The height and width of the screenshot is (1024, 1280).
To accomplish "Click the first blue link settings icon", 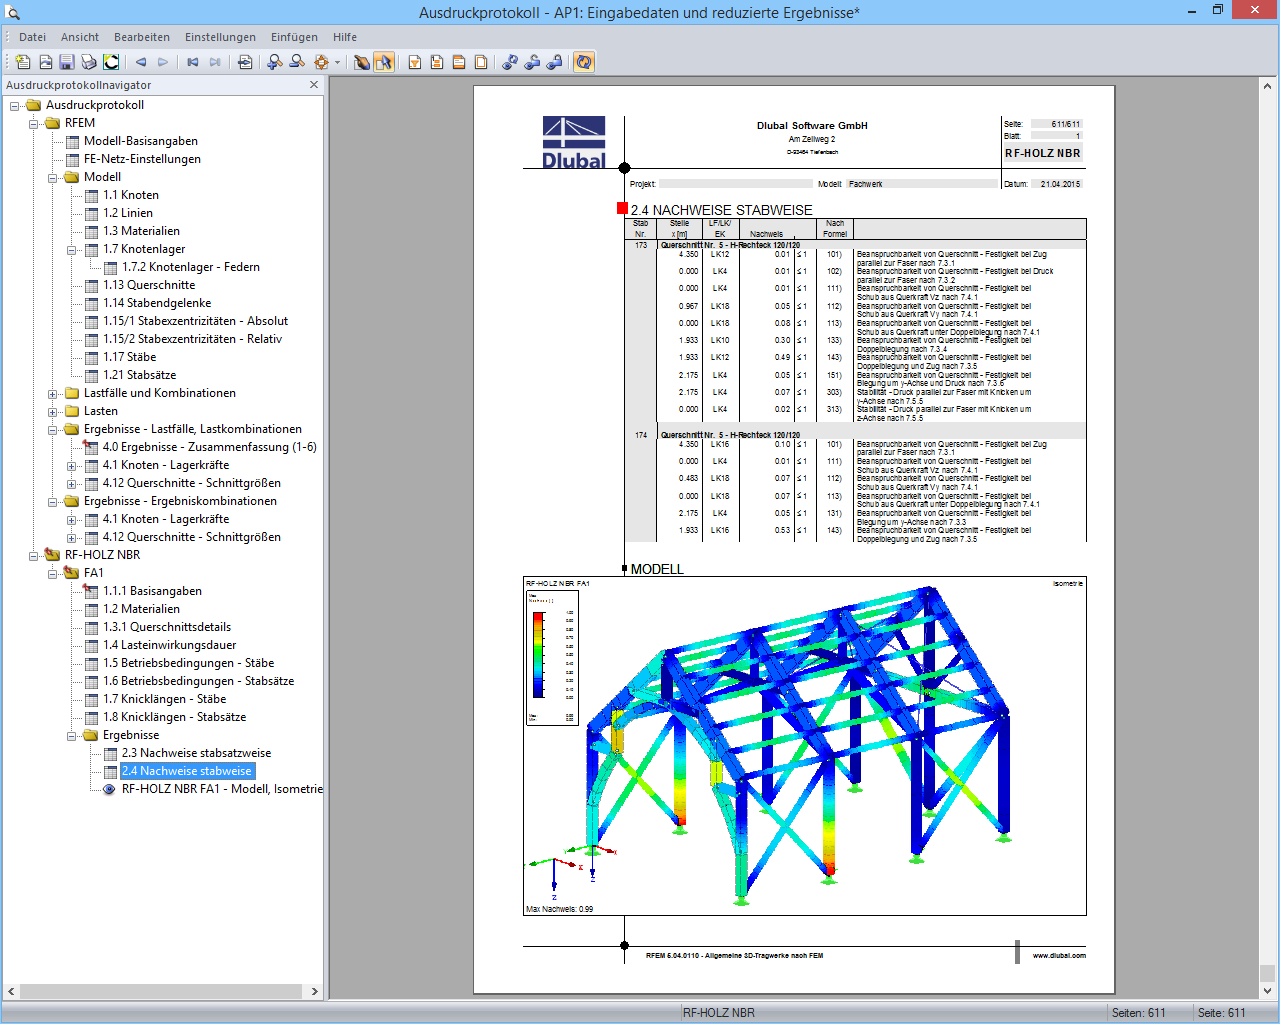I will pos(510,62).
